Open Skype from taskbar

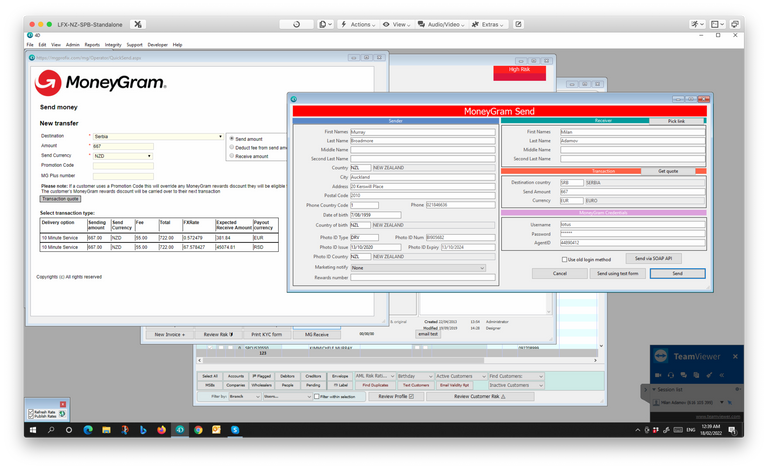click(235, 430)
